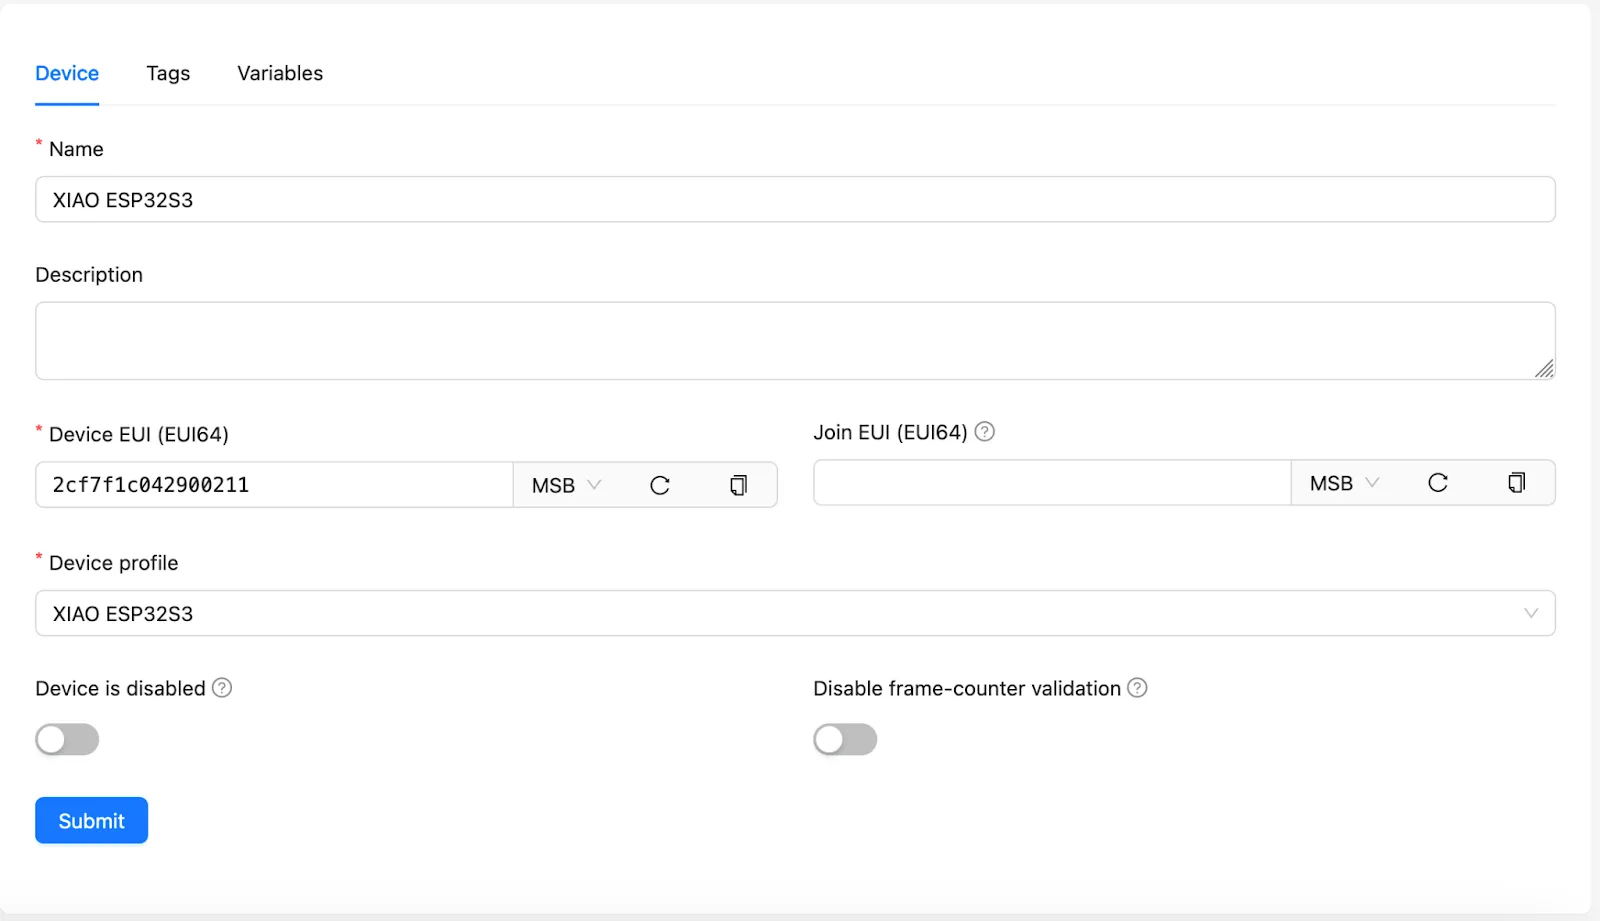
Task: Click the Device EUI (EUI64) label
Action: pyautogui.click(x=139, y=434)
